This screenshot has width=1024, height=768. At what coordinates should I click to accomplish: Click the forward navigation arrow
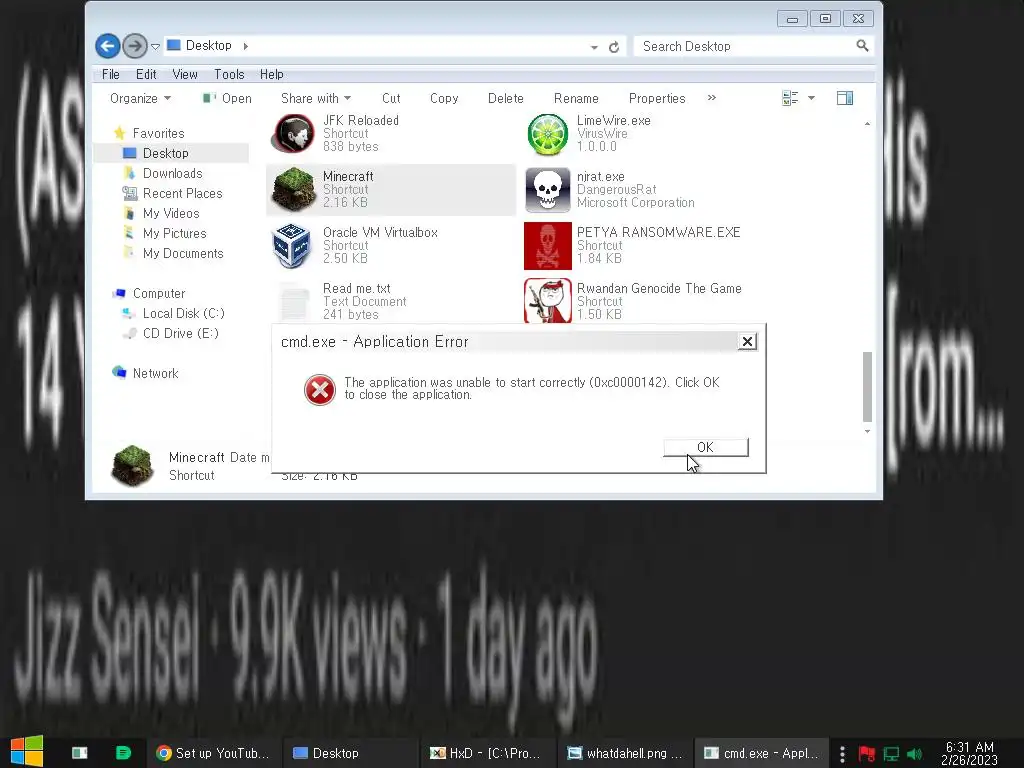click(135, 46)
